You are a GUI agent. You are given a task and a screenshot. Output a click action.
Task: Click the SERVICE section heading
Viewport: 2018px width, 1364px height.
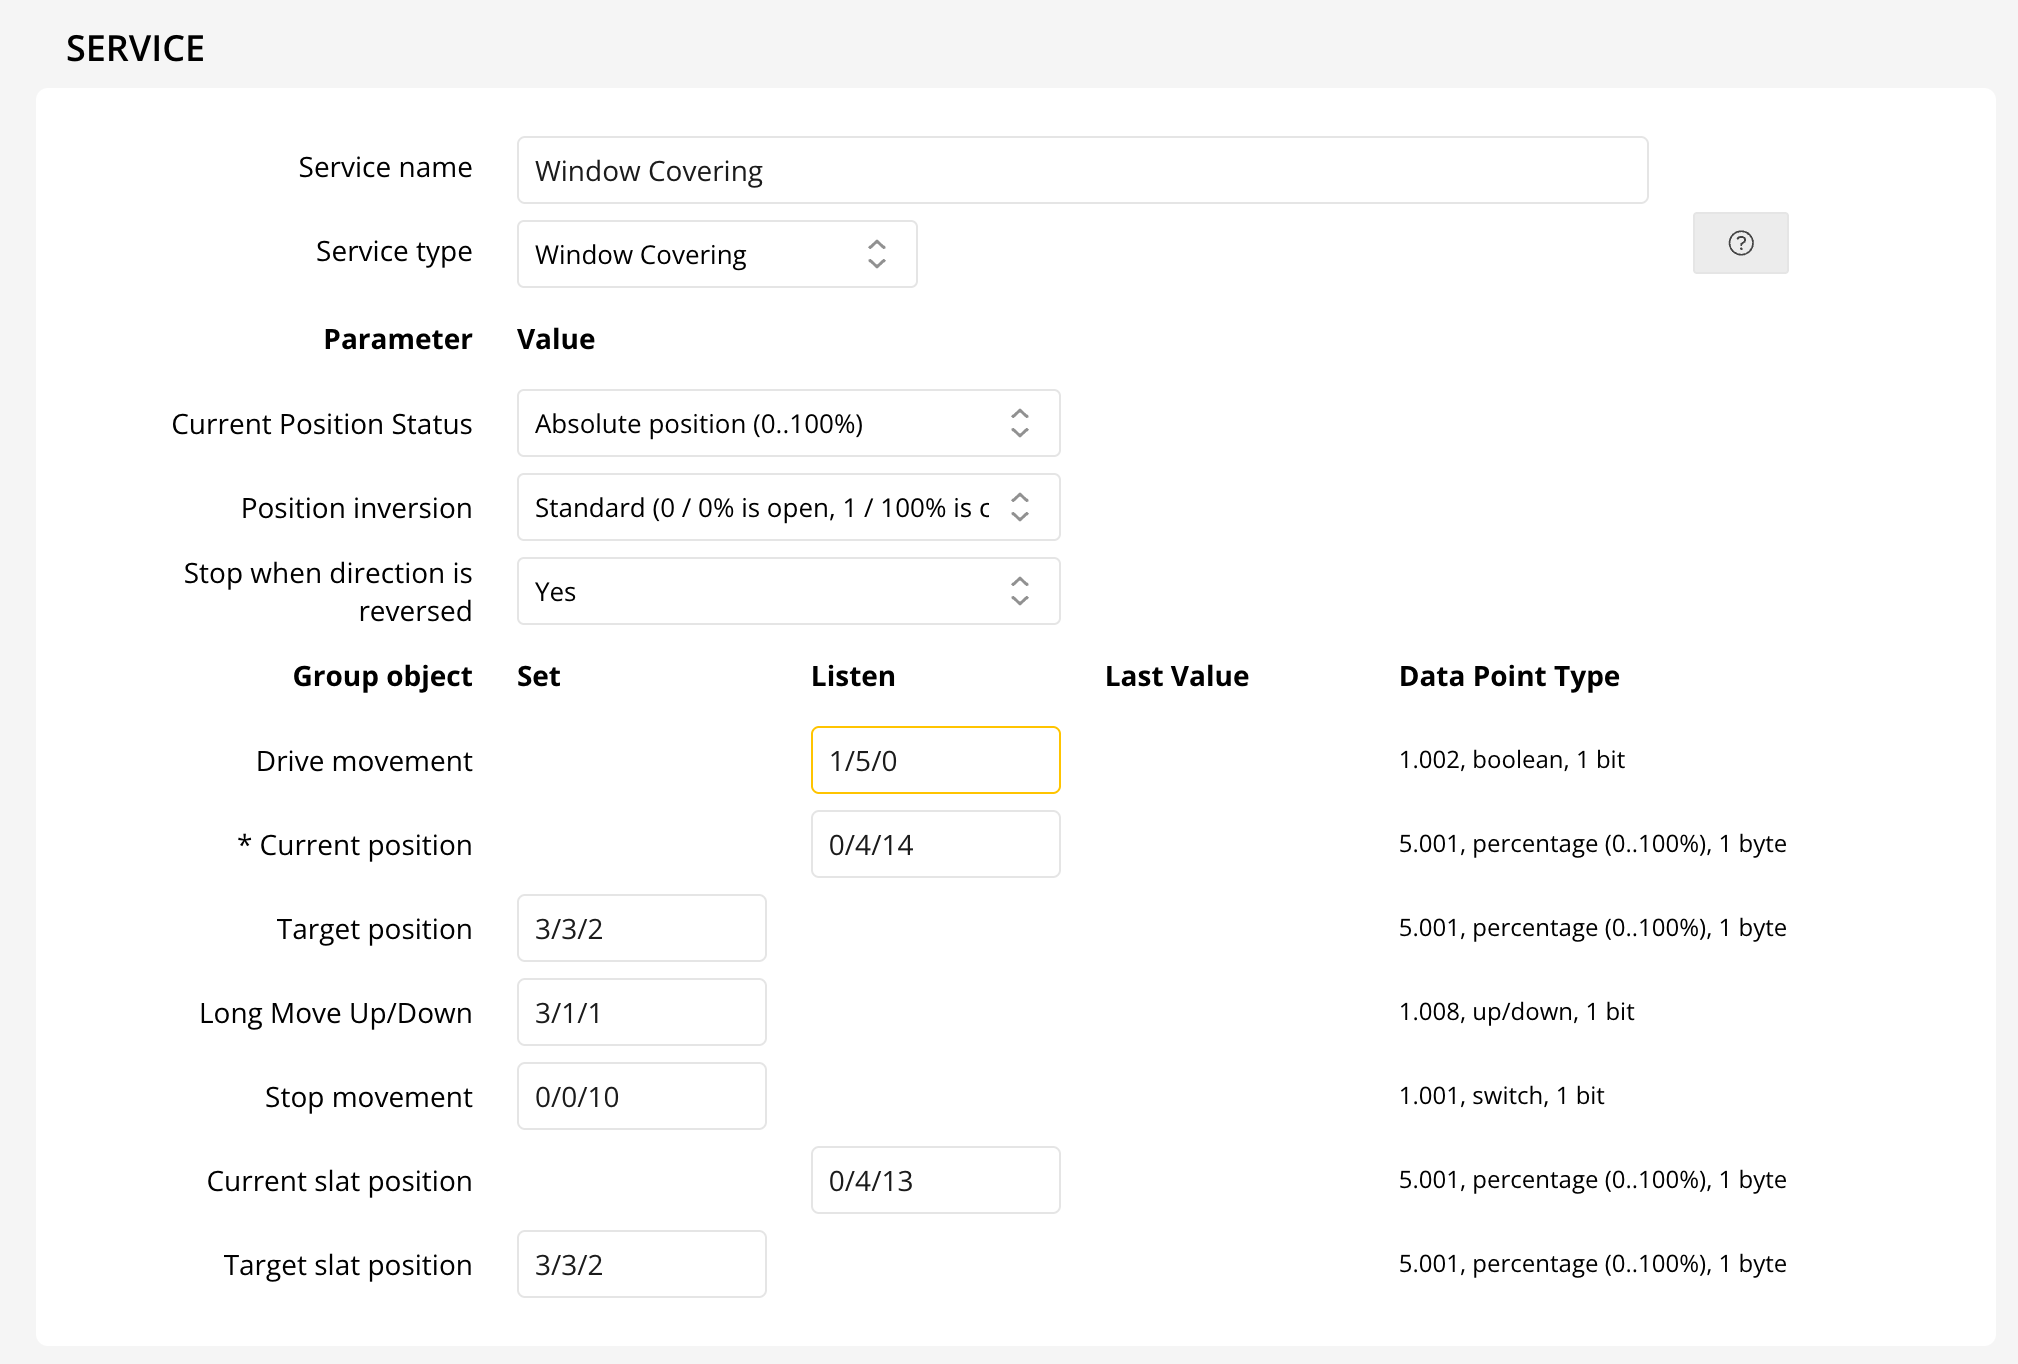(x=135, y=48)
